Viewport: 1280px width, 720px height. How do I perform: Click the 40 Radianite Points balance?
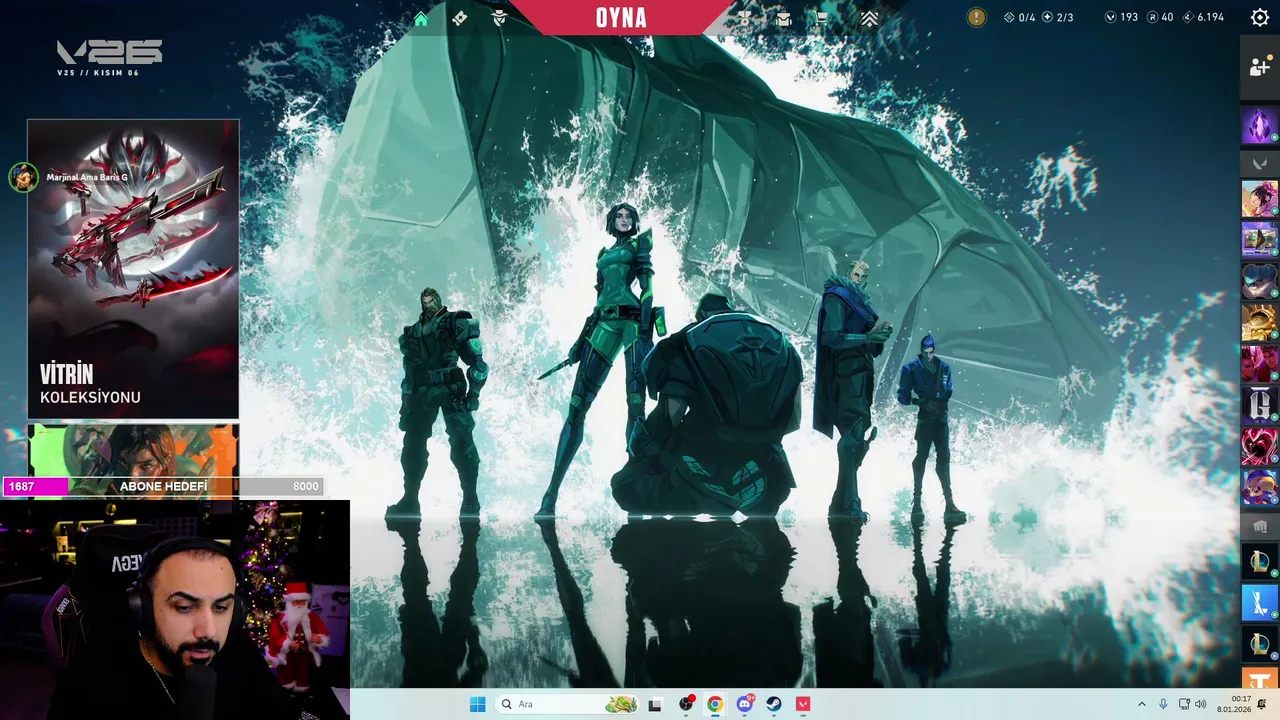point(1160,17)
